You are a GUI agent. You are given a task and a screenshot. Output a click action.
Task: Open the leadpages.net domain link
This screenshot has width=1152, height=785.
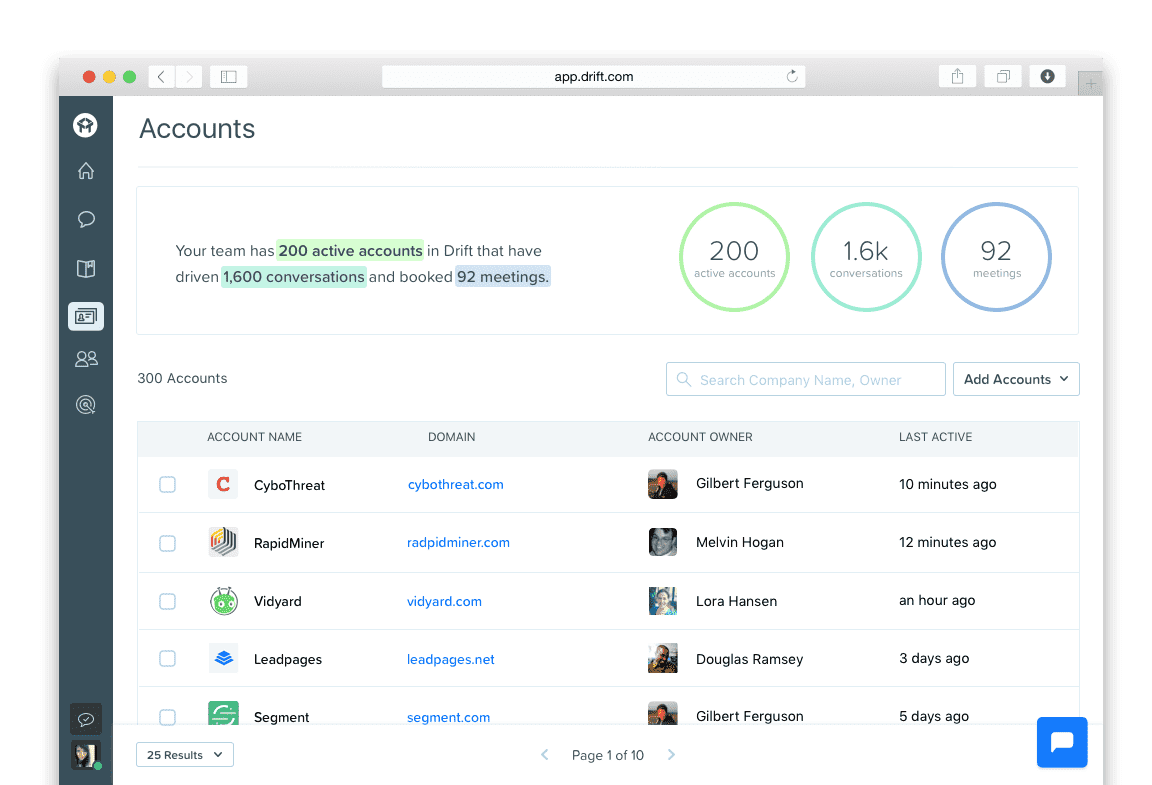click(x=450, y=659)
